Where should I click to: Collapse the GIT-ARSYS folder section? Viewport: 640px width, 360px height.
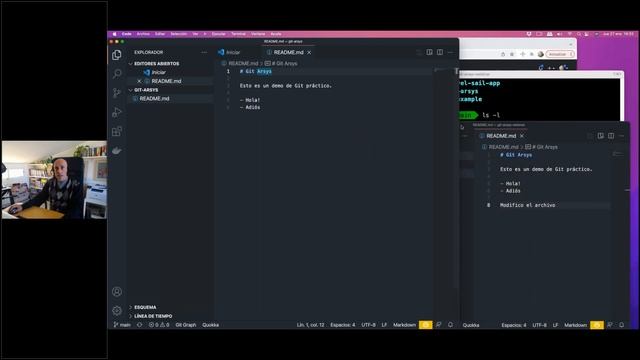coord(146,90)
